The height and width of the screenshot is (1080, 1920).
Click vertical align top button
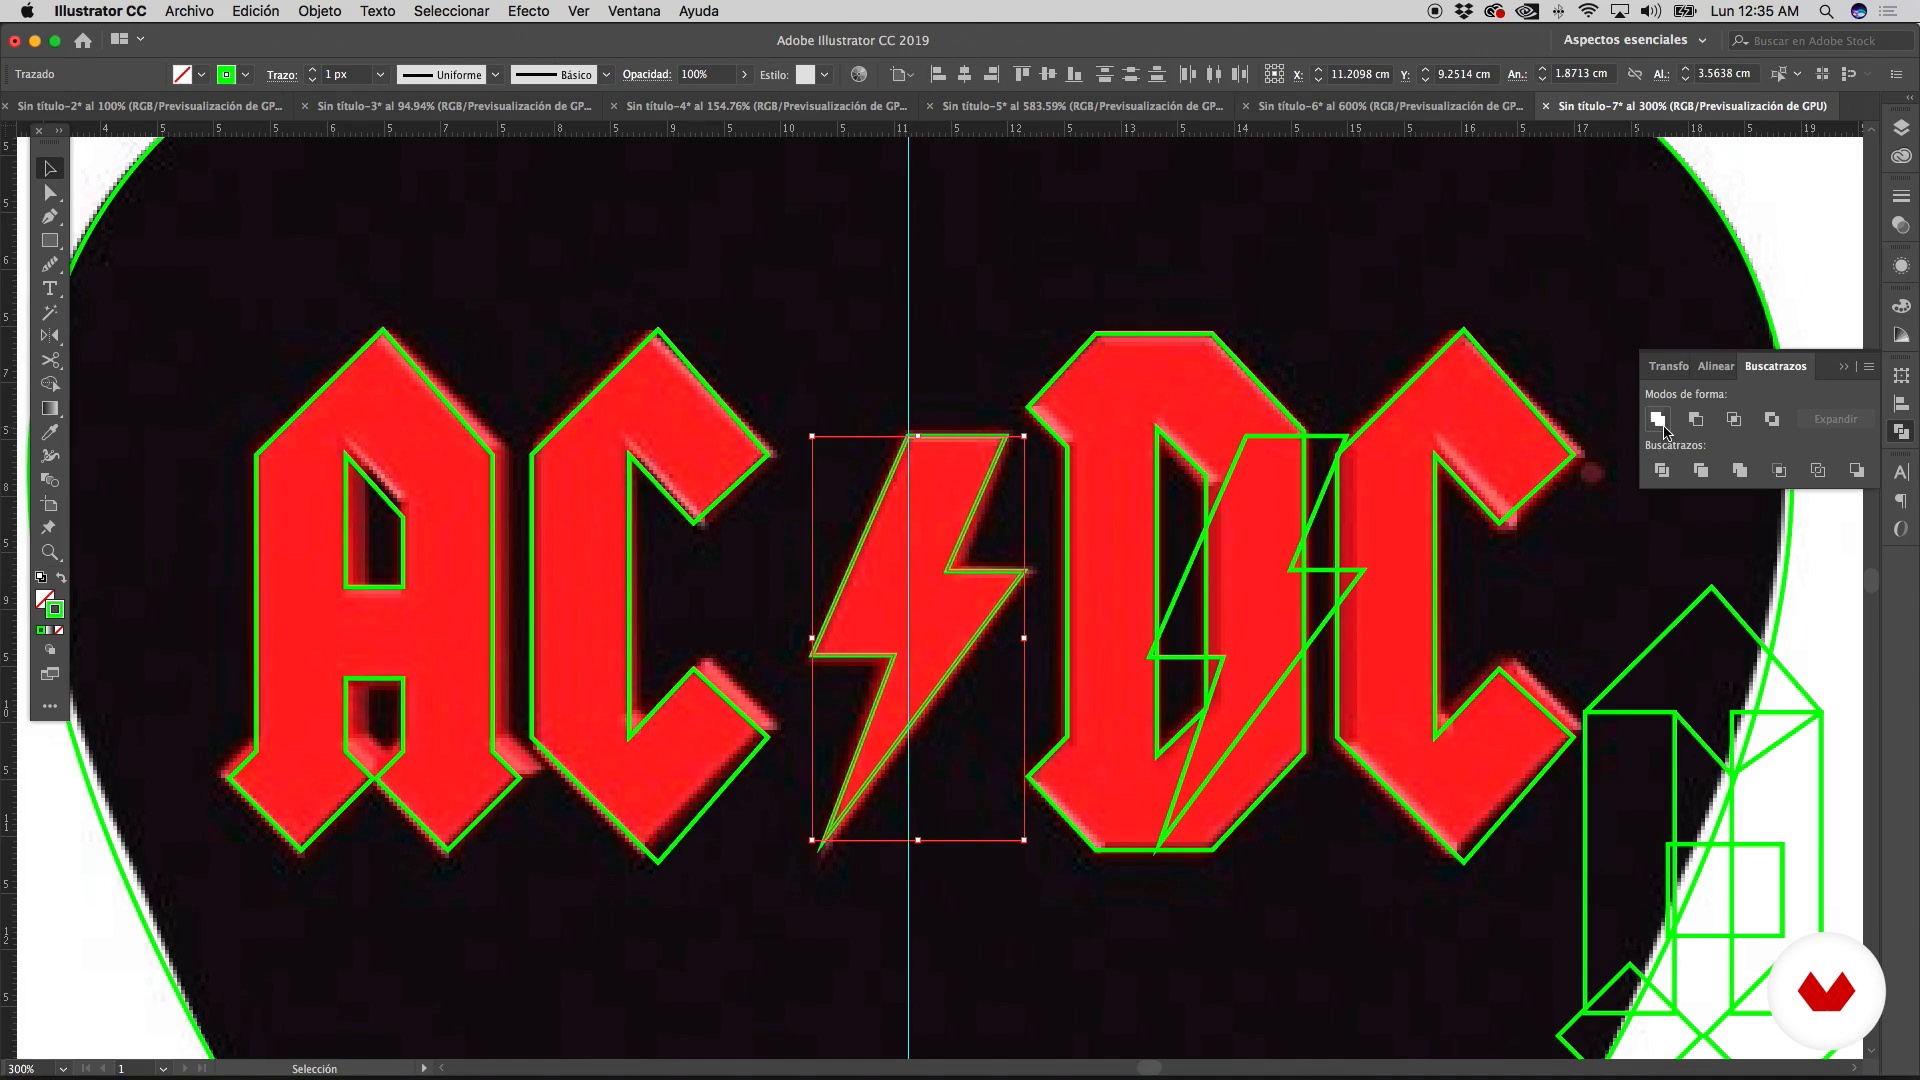pyautogui.click(x=1021, y=74)
